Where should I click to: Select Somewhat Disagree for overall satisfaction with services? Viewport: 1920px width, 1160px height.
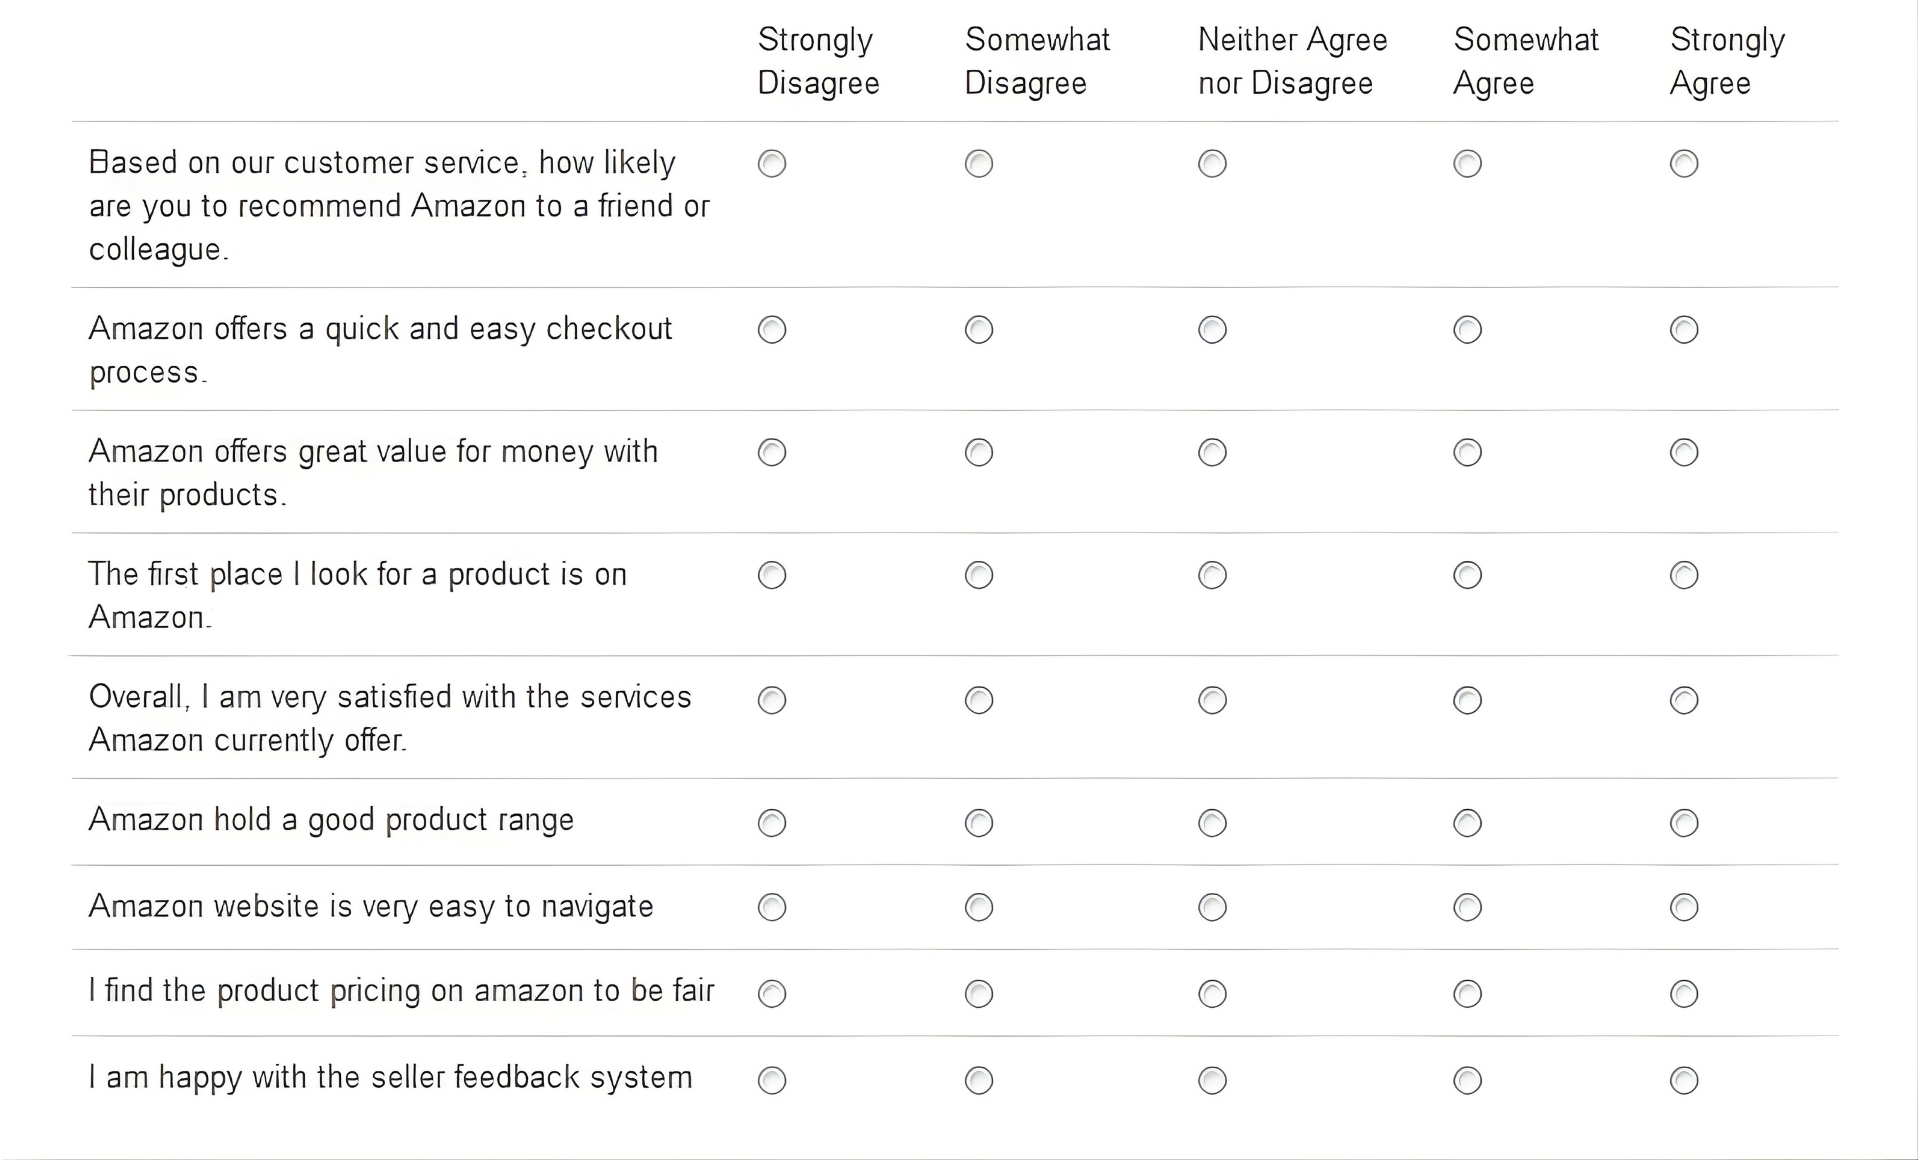click(978, 700)
